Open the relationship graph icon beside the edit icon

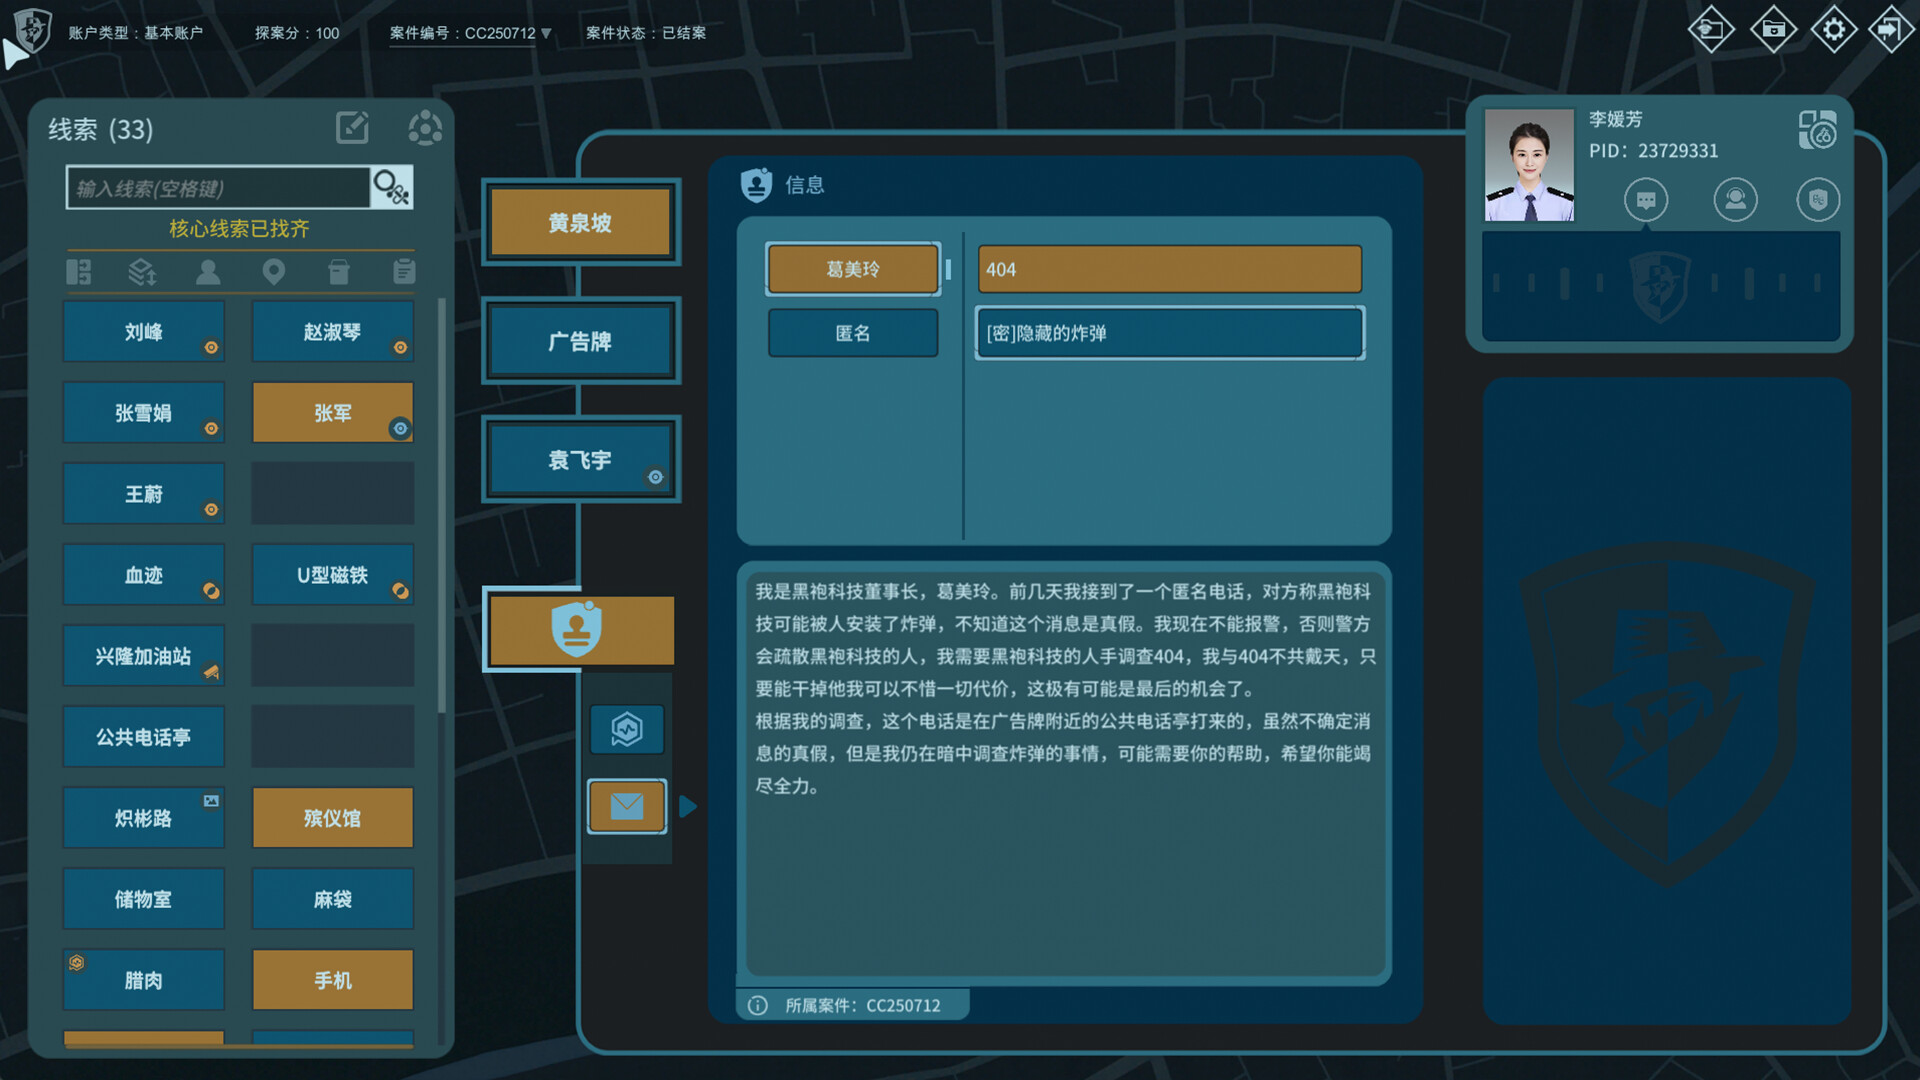pos(425,128)
